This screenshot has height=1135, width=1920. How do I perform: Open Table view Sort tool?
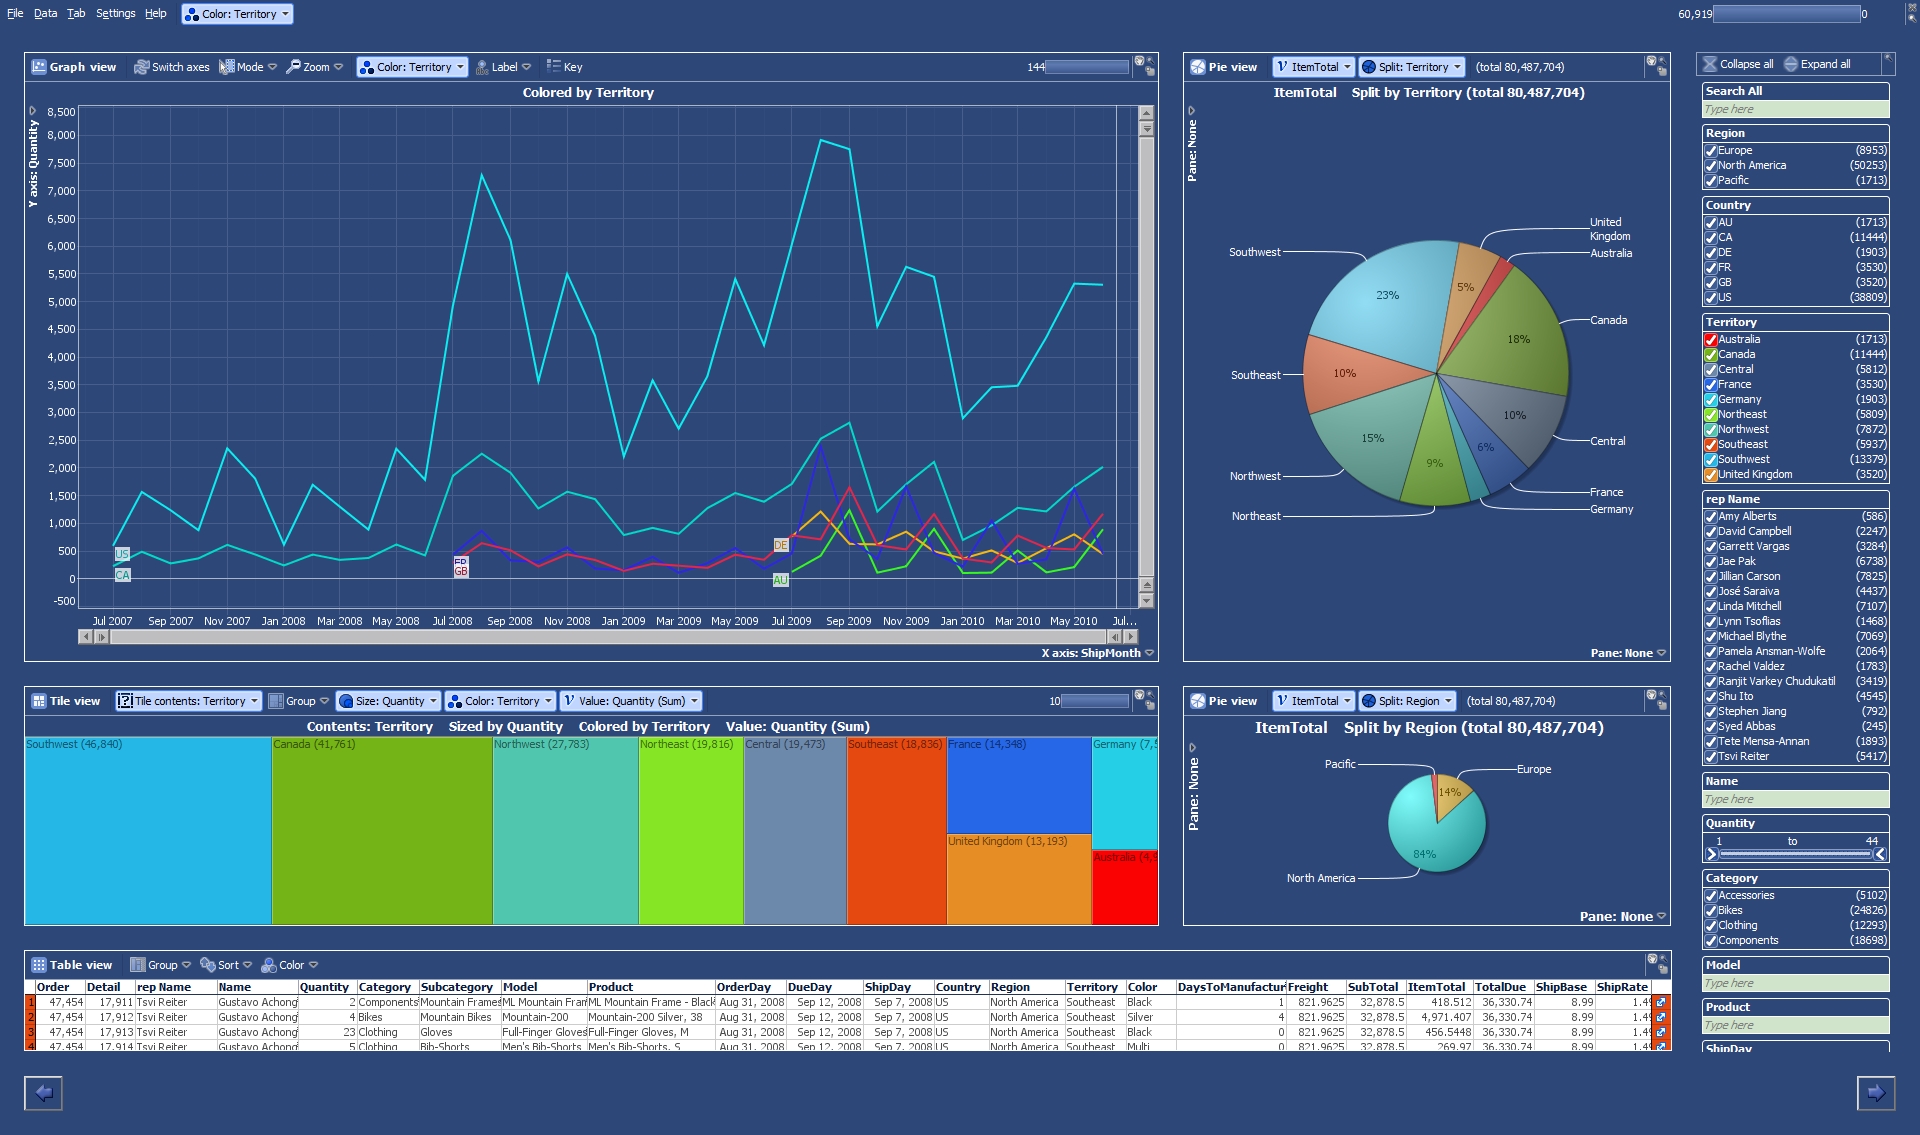(226, 965)
